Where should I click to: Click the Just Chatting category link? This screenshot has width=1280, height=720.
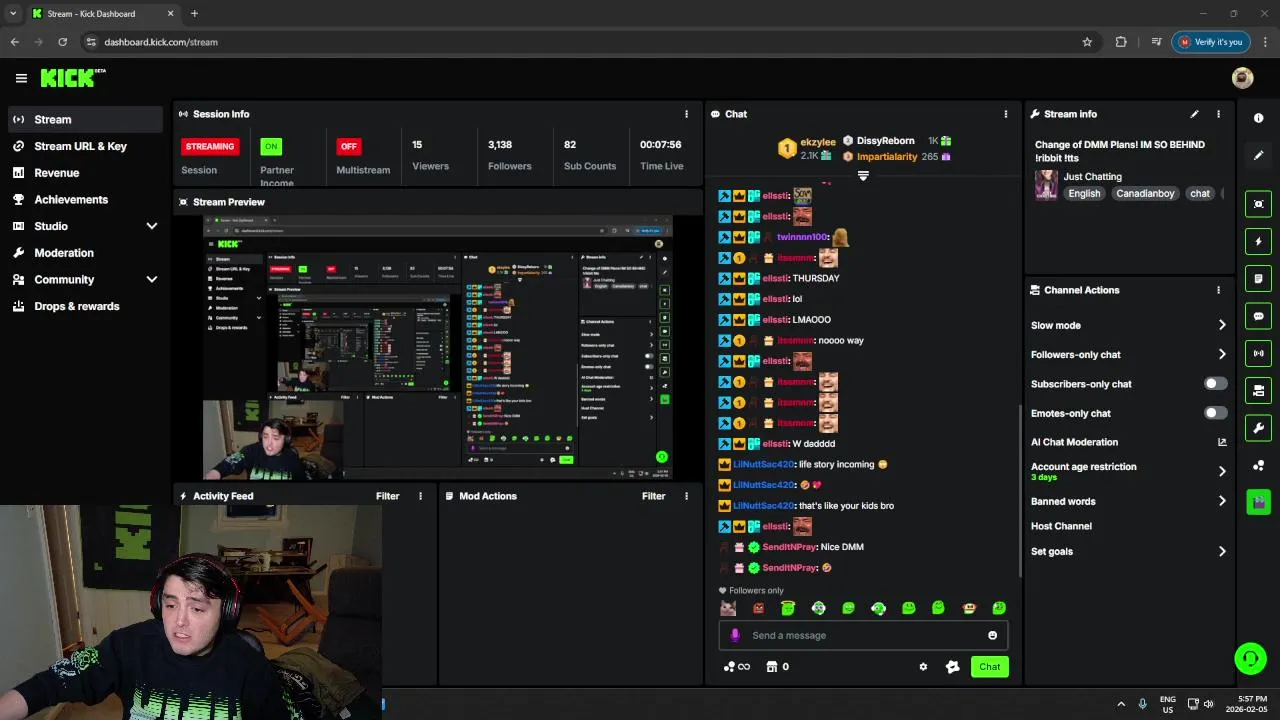1092,177
